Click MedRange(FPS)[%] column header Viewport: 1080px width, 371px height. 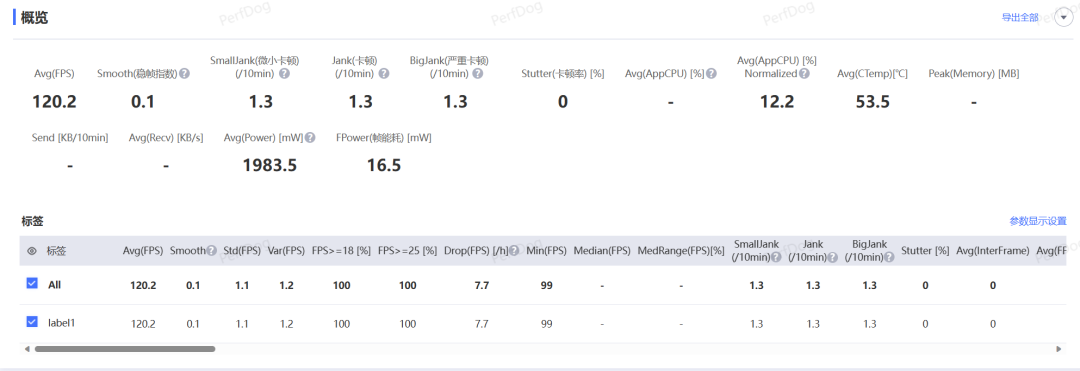coord(681,251)
